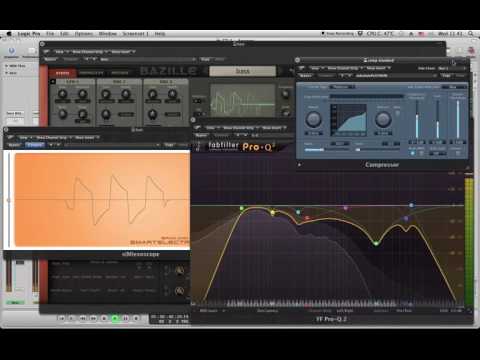Click the Compressor Release slider
The width and height of the screenshot is (480, 360).
point(377,150)
